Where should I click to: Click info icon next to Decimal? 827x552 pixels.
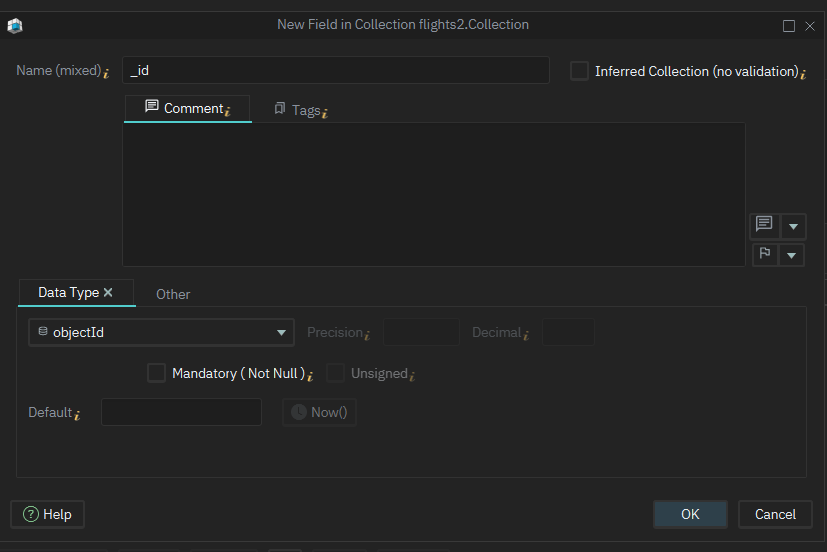[526, 335]
